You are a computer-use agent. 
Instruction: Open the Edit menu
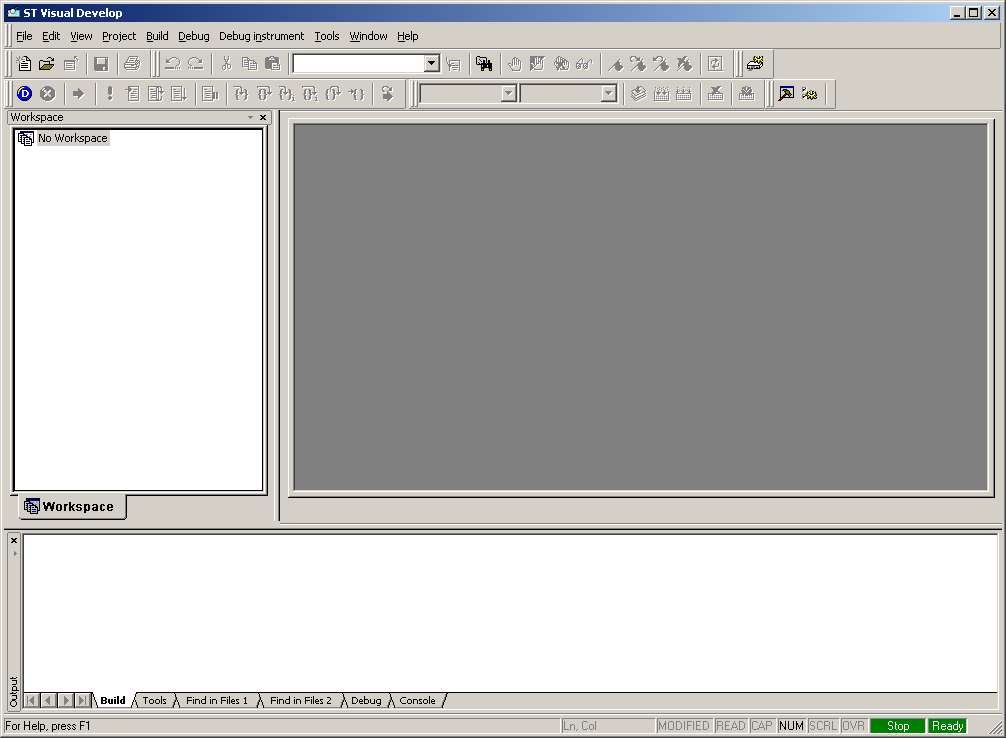51,36
